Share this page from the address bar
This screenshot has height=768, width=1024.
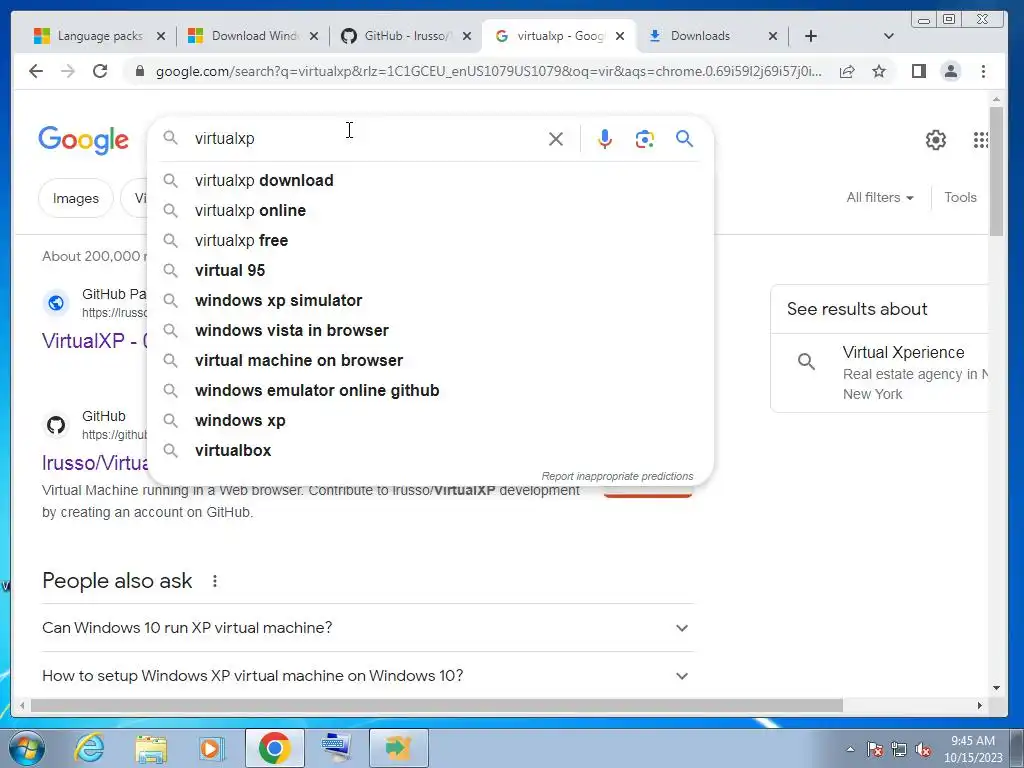[847, 71]
